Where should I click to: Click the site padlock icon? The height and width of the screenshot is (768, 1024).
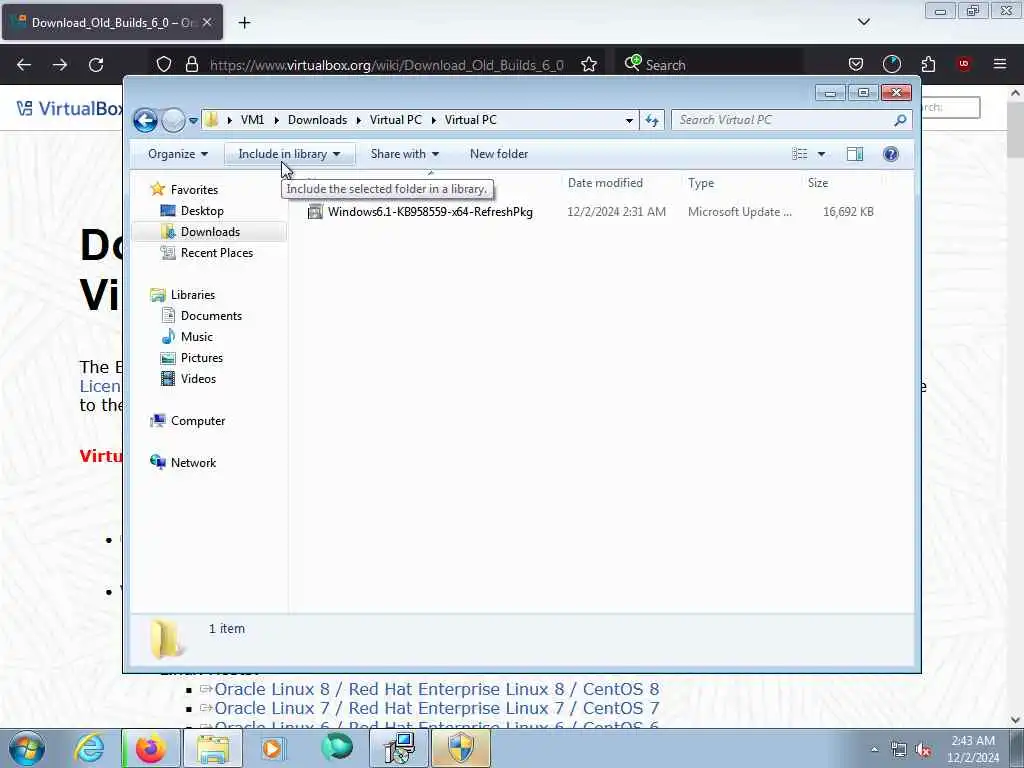click(x=191, y=65)
